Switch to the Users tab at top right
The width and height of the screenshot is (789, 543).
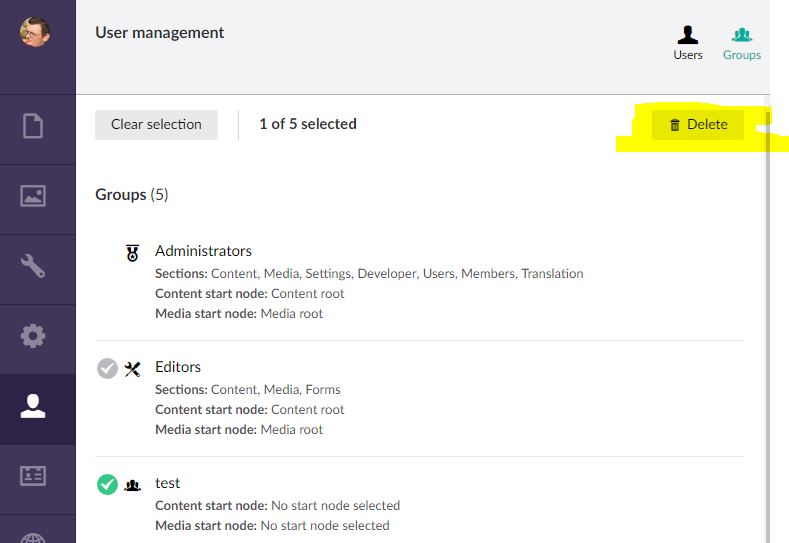(688, 43)
